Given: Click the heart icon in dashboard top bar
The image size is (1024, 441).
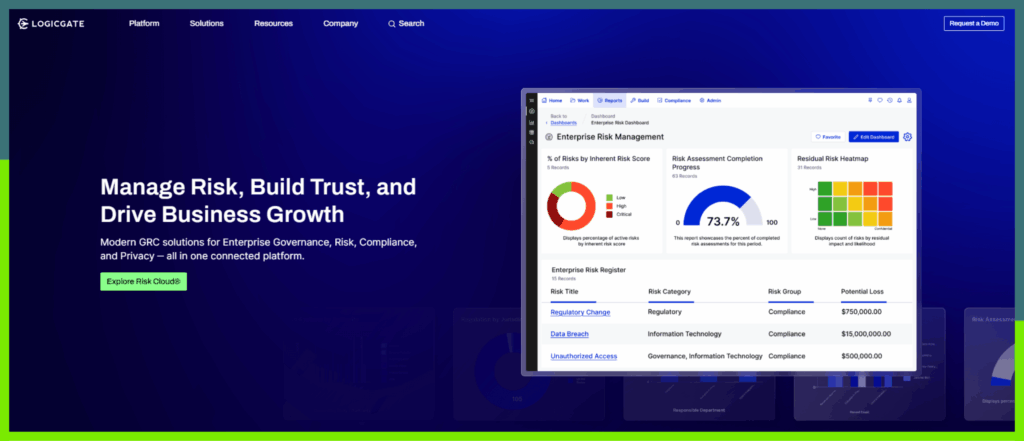Looking at the screenshot, I should tap(879, 101).
